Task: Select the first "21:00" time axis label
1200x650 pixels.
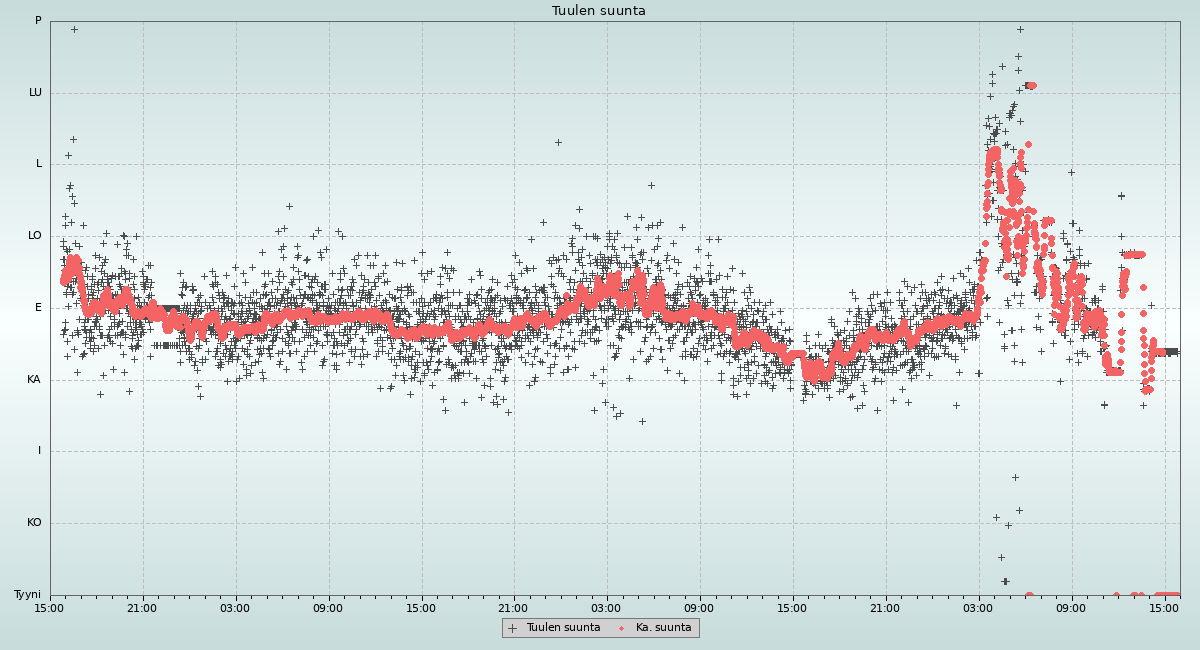Action: [142, 607]
